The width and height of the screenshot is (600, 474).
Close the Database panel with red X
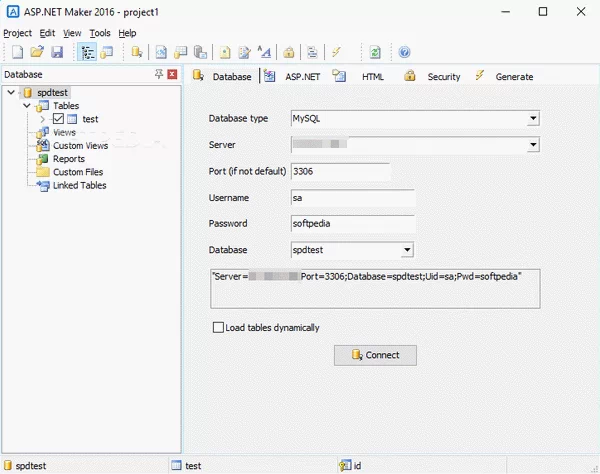point(173,74)
